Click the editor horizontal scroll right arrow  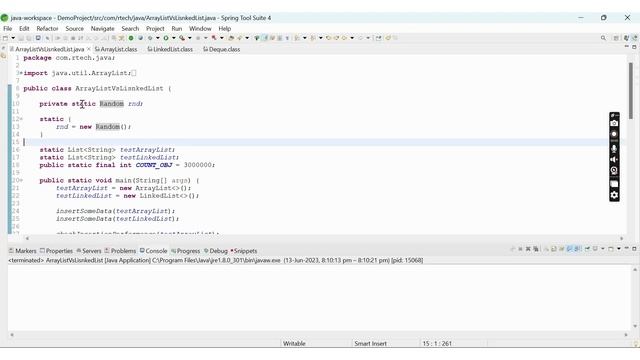622,238
